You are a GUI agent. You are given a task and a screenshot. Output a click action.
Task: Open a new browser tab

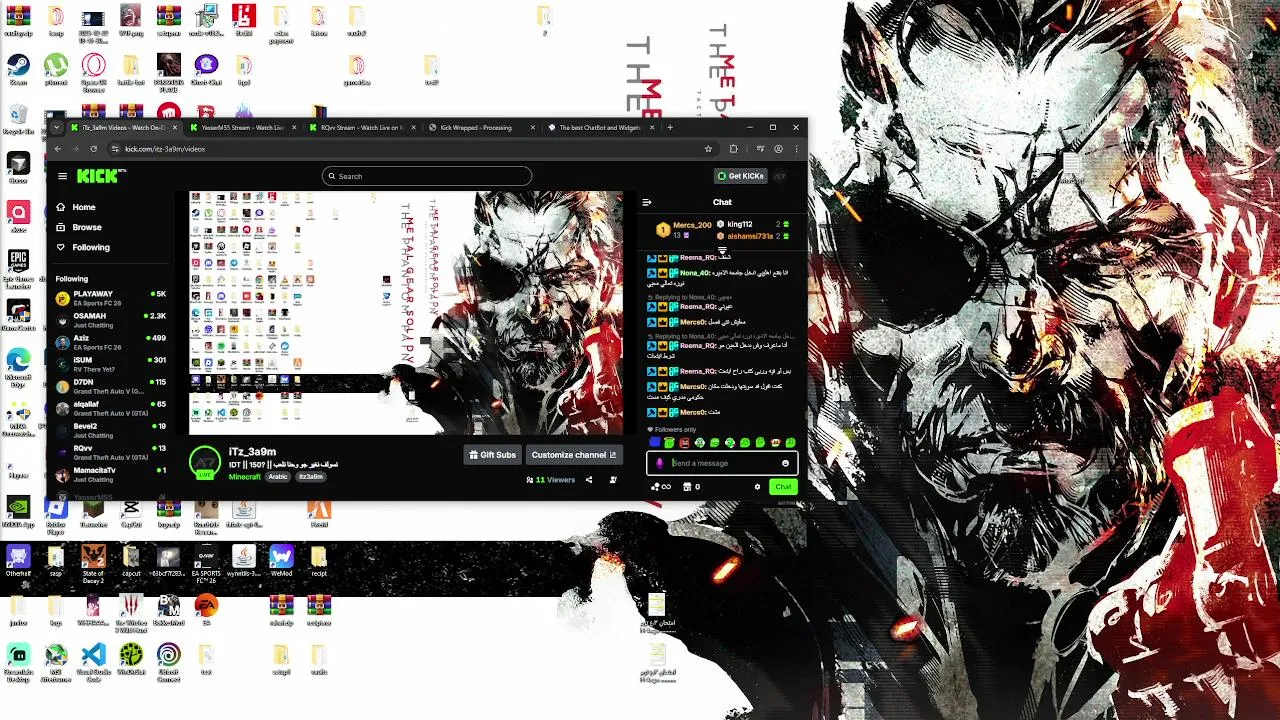coord(670,127)
